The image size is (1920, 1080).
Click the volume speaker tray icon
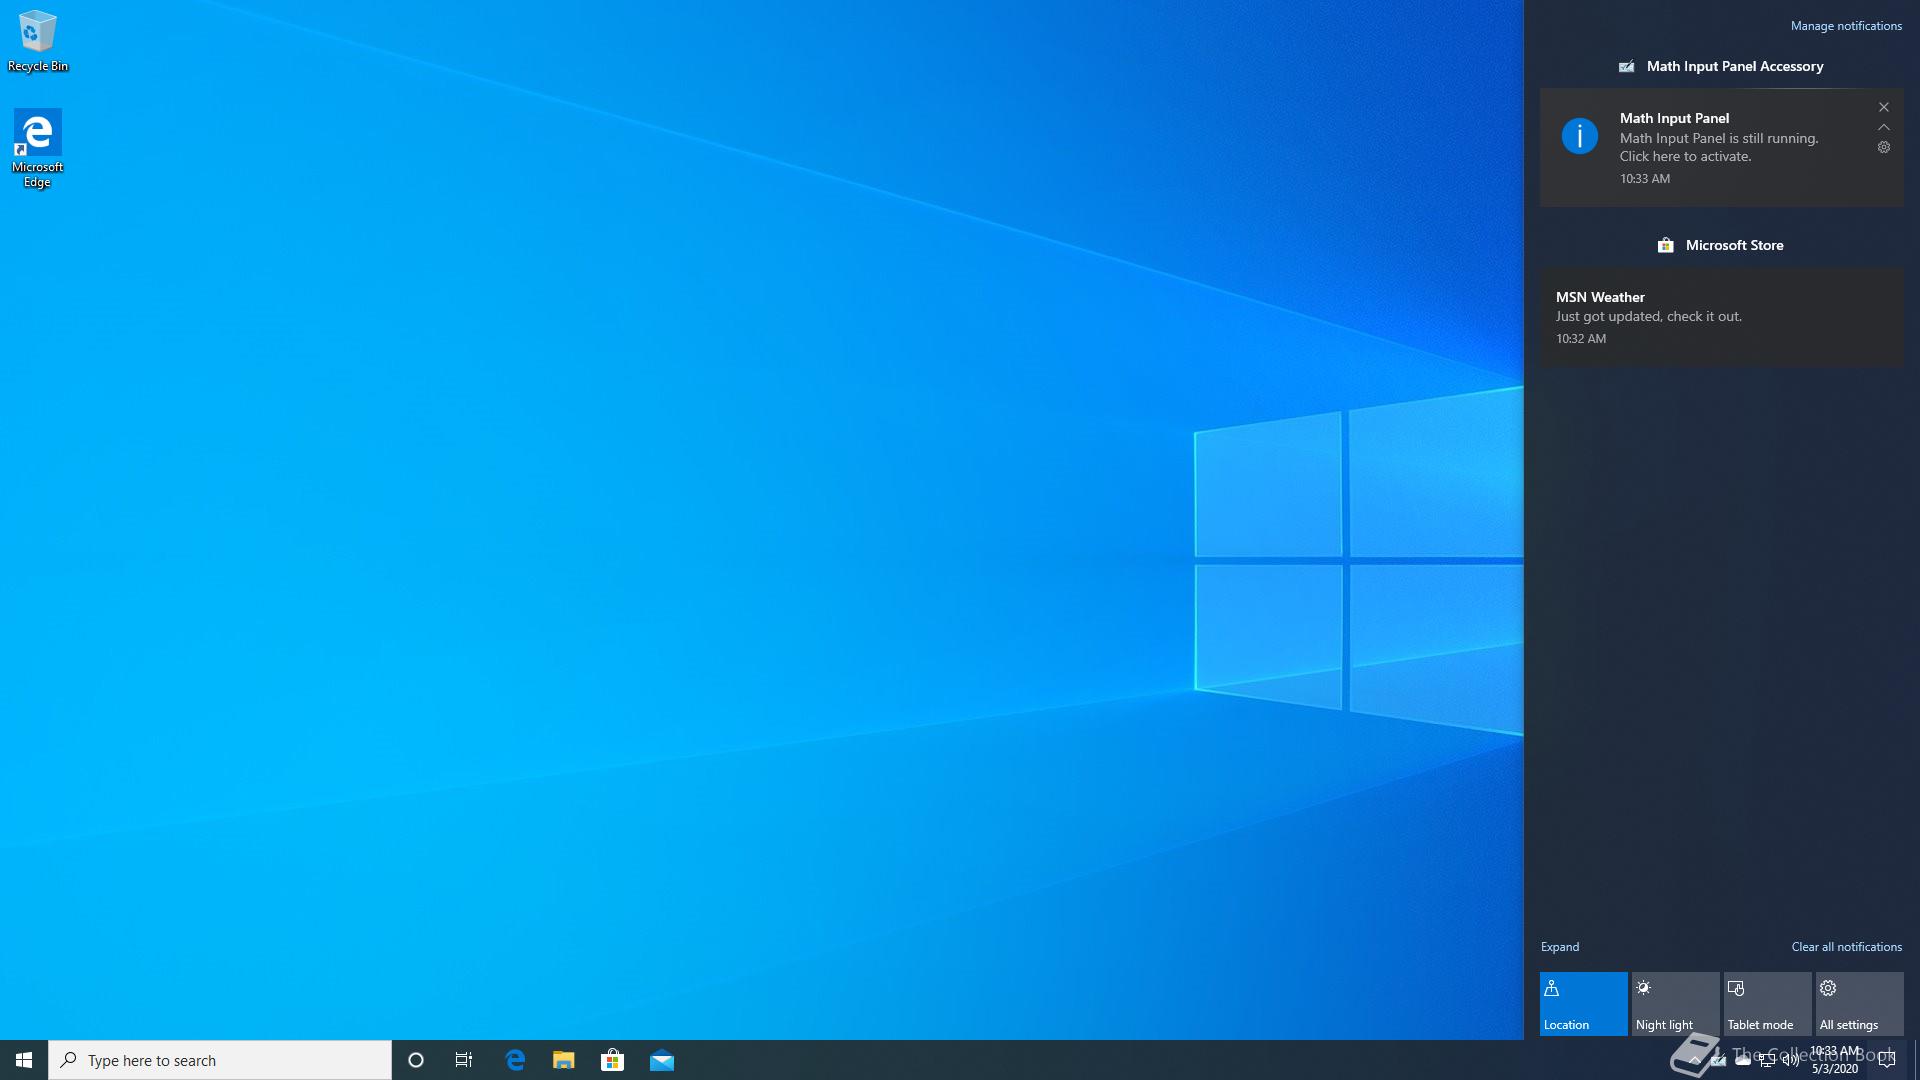point(1790,1060)
